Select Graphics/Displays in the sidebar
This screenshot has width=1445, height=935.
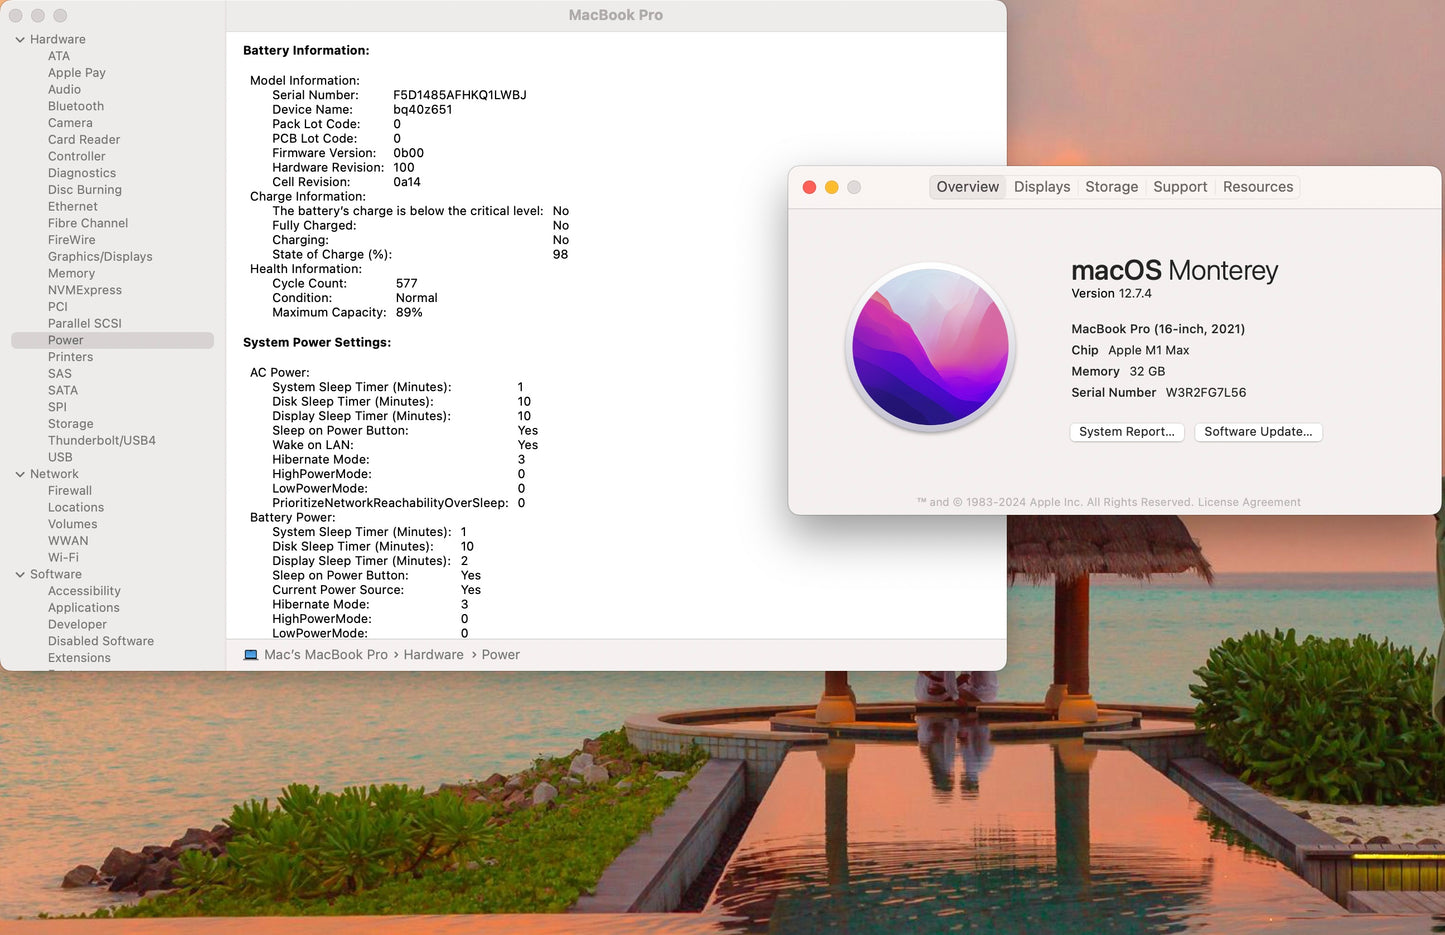point(100,257)
